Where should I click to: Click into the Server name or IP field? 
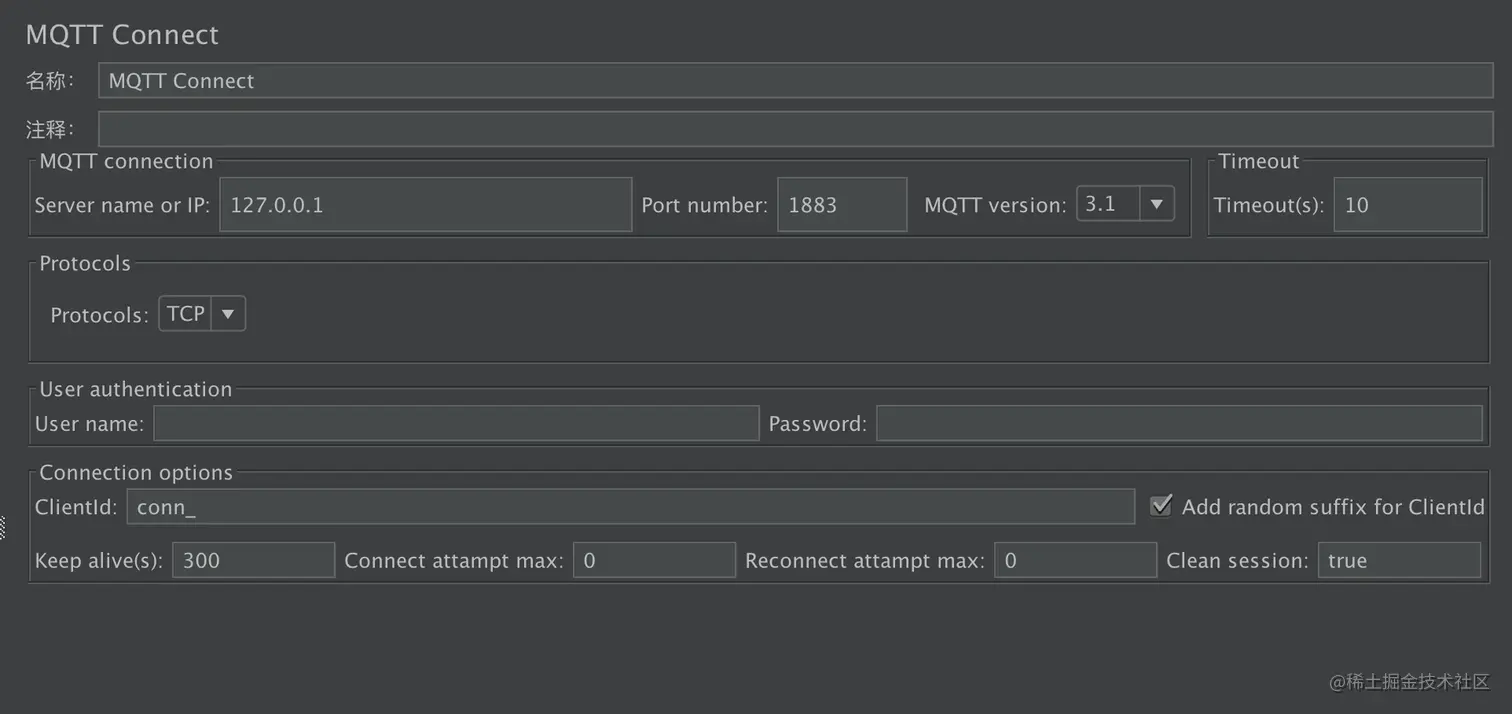point(425,204)
